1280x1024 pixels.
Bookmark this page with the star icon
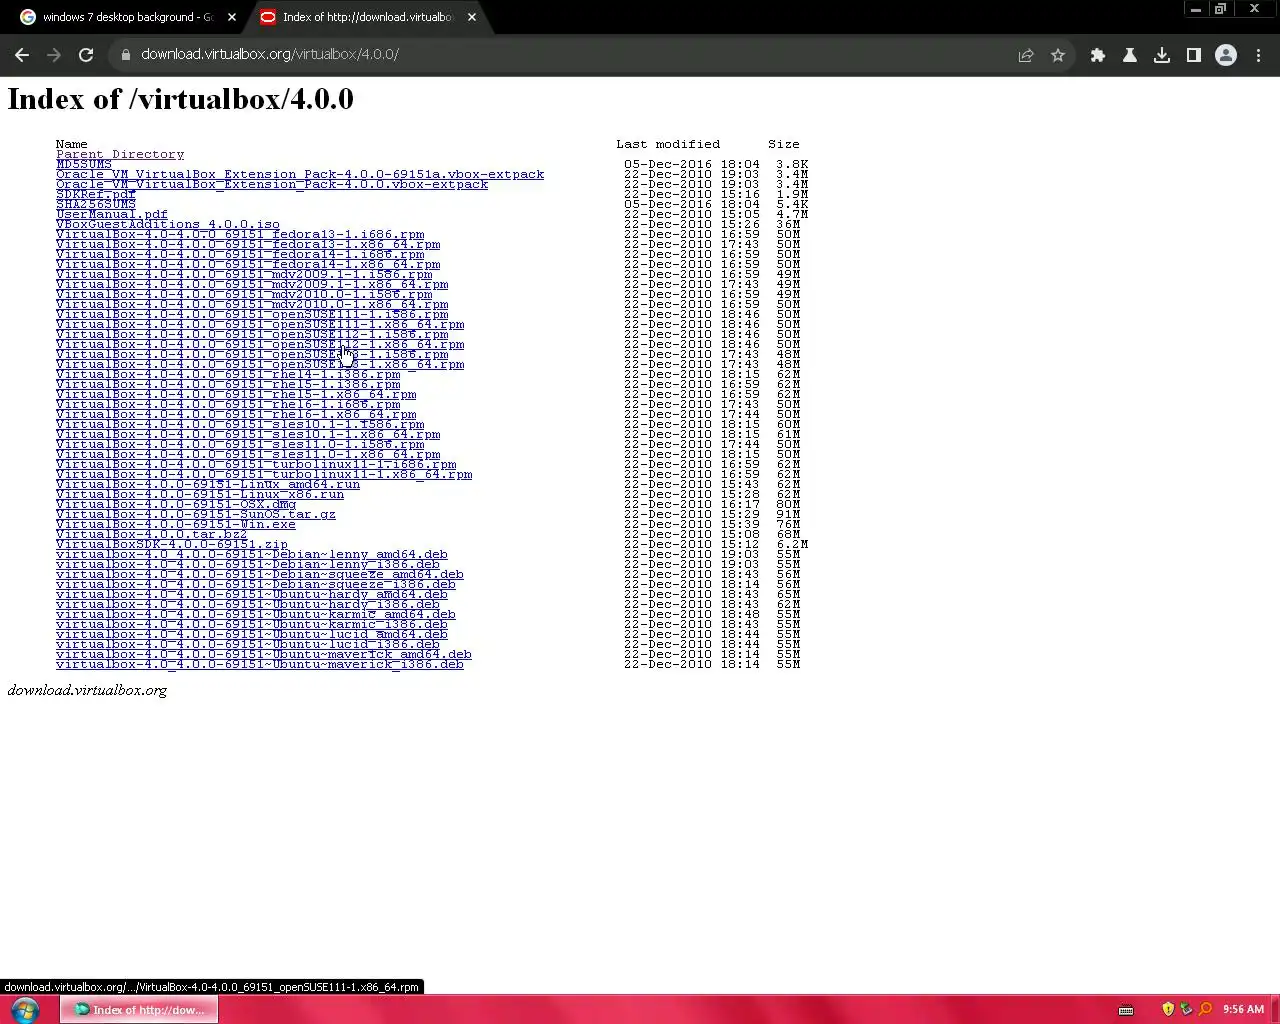1058,55
